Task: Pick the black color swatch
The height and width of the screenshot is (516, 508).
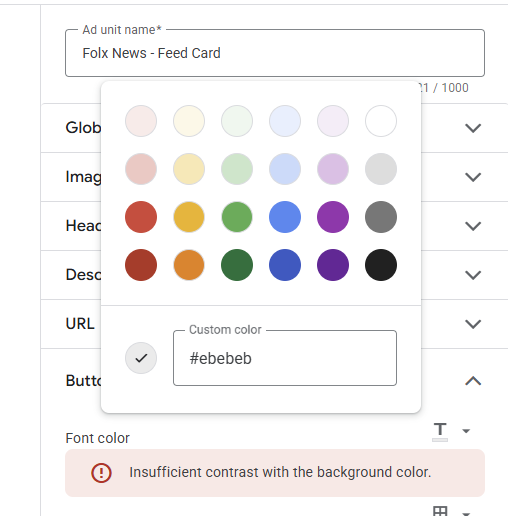Action: tap(381, 265)
